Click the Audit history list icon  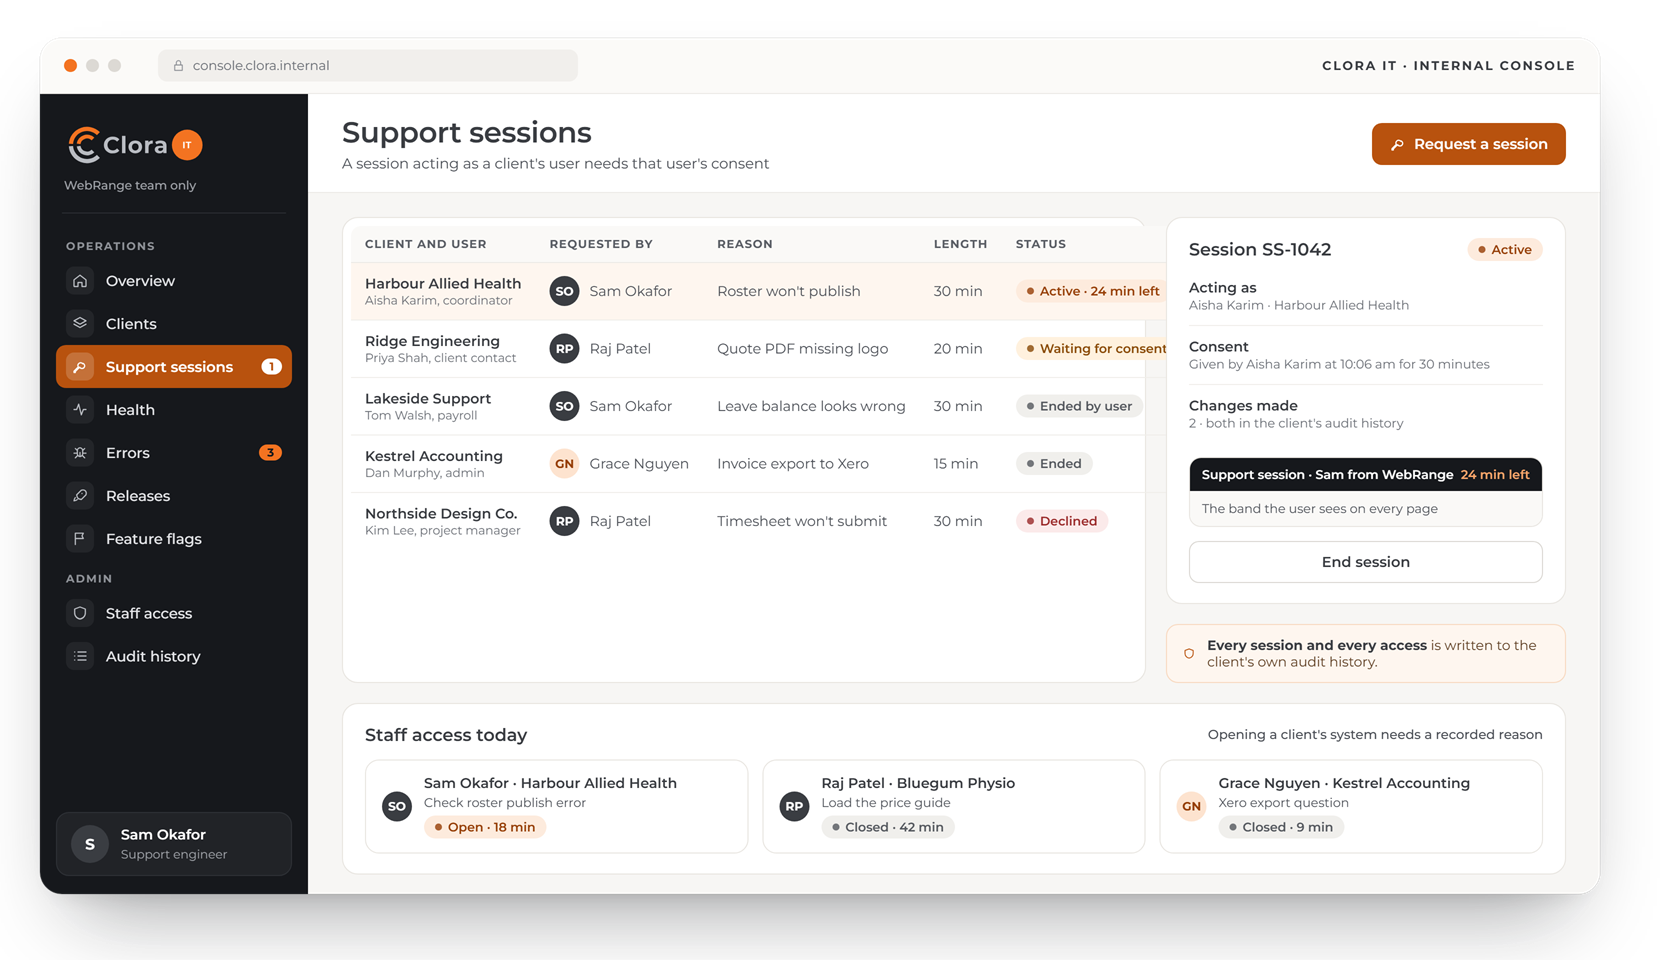pos(80,657)
